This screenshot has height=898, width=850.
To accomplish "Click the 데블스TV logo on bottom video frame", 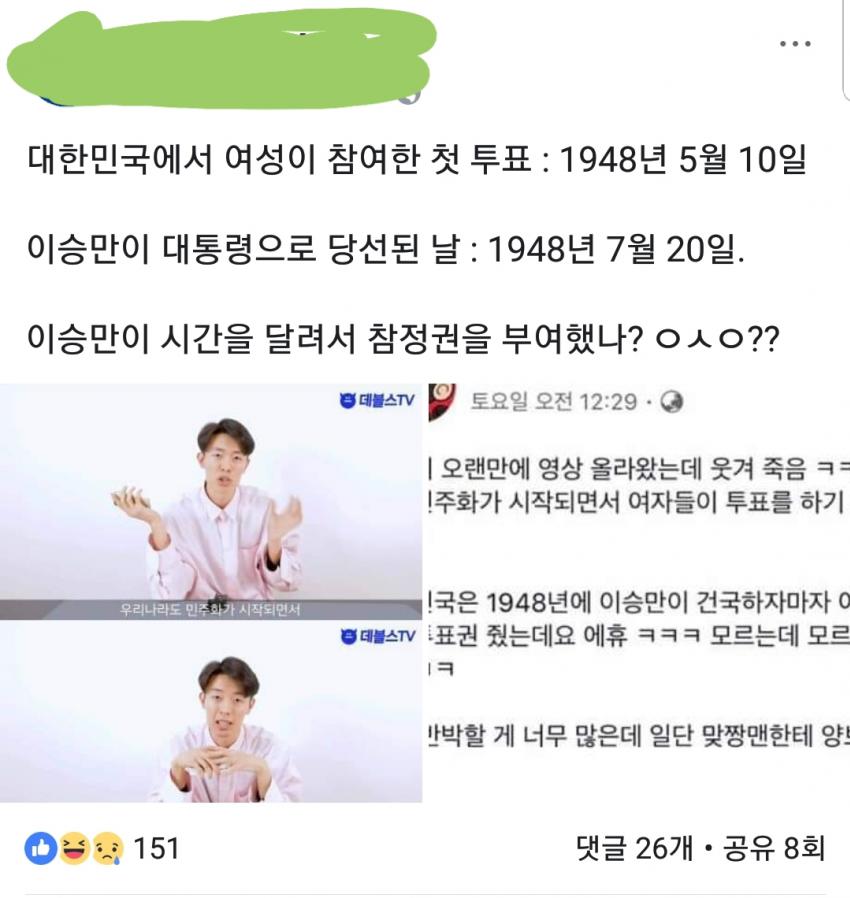I will pos(377,636).
